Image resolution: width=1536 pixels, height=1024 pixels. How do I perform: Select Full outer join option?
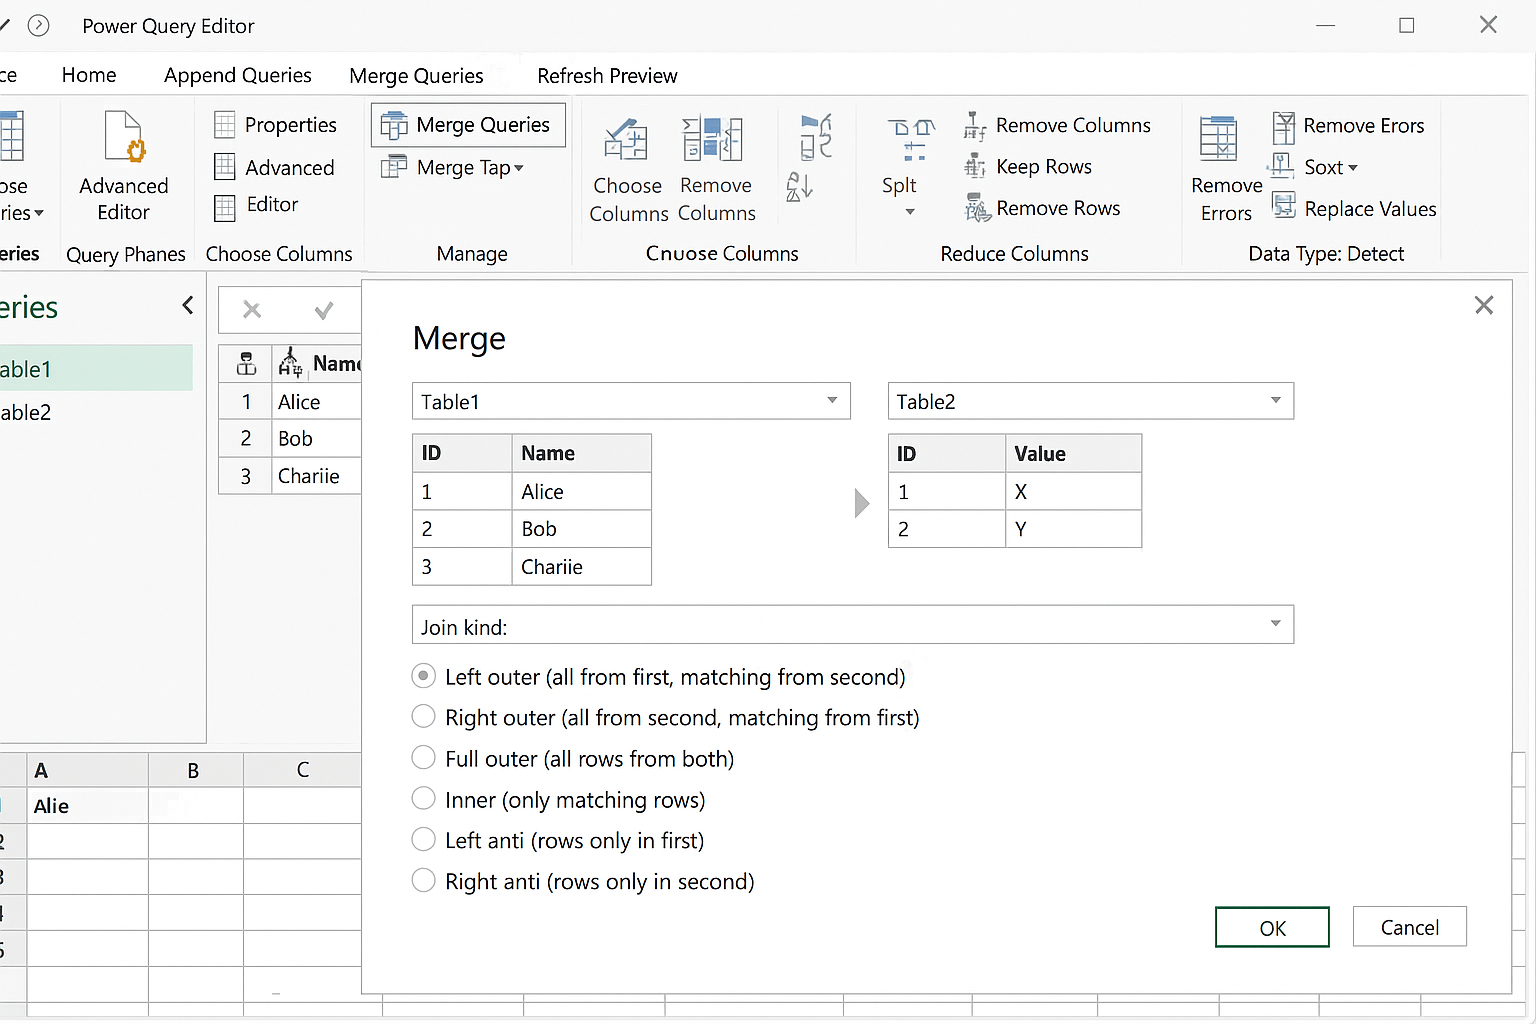[424, 757]
